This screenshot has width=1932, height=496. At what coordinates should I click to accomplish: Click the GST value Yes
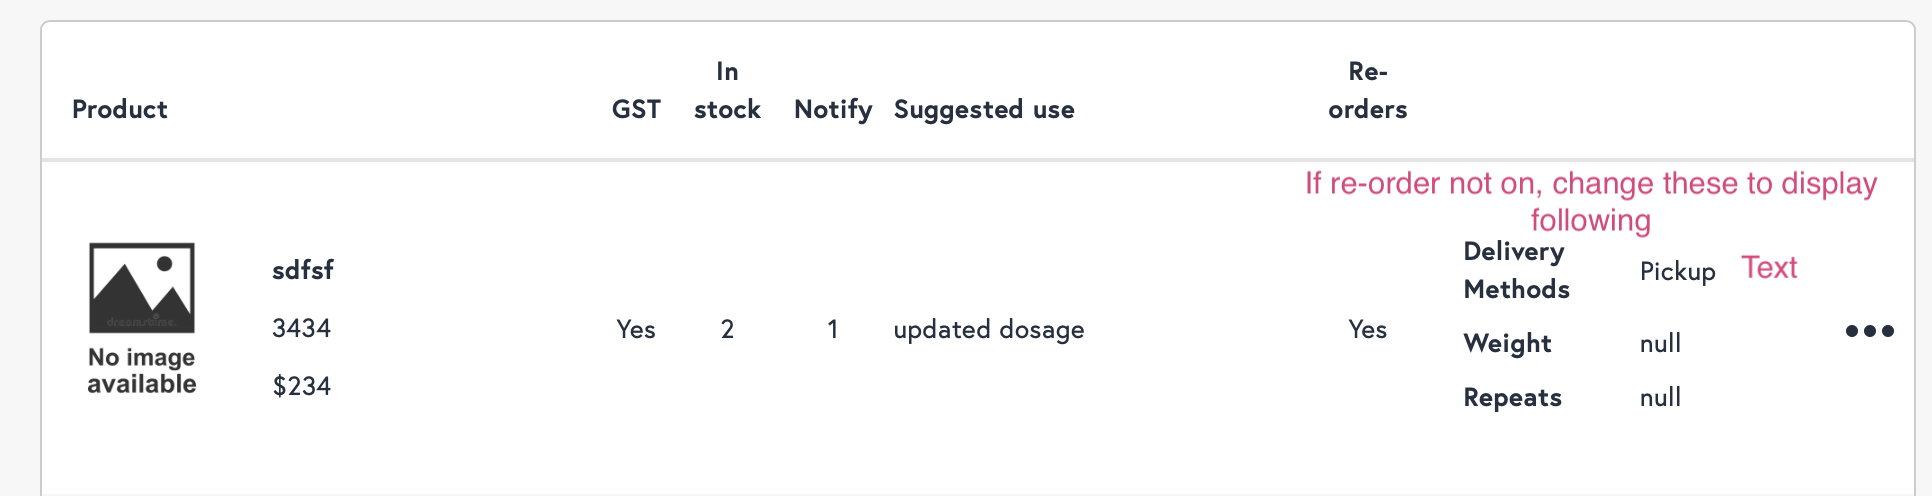pos(636,330)
